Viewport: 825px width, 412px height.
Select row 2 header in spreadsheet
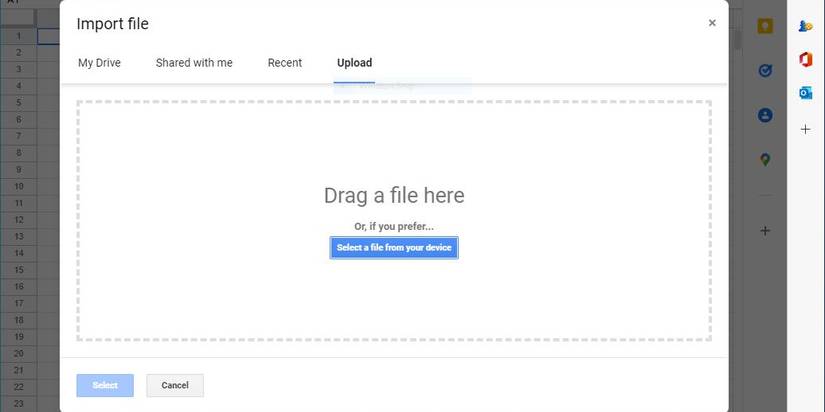click(18, 53)
